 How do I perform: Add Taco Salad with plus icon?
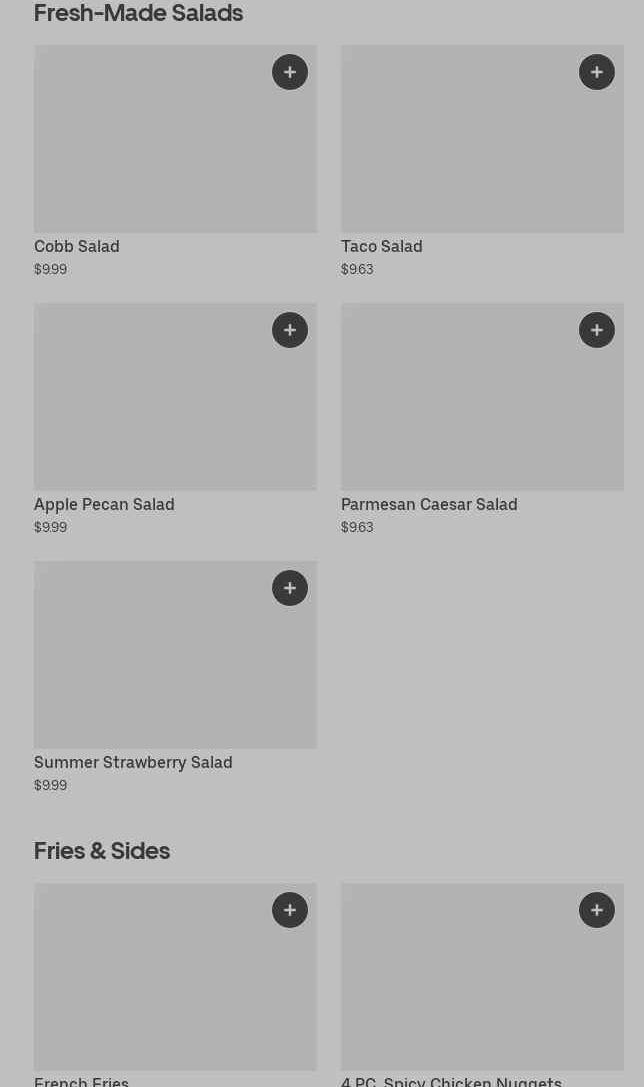pyautogui.click(x=597, y=72)
